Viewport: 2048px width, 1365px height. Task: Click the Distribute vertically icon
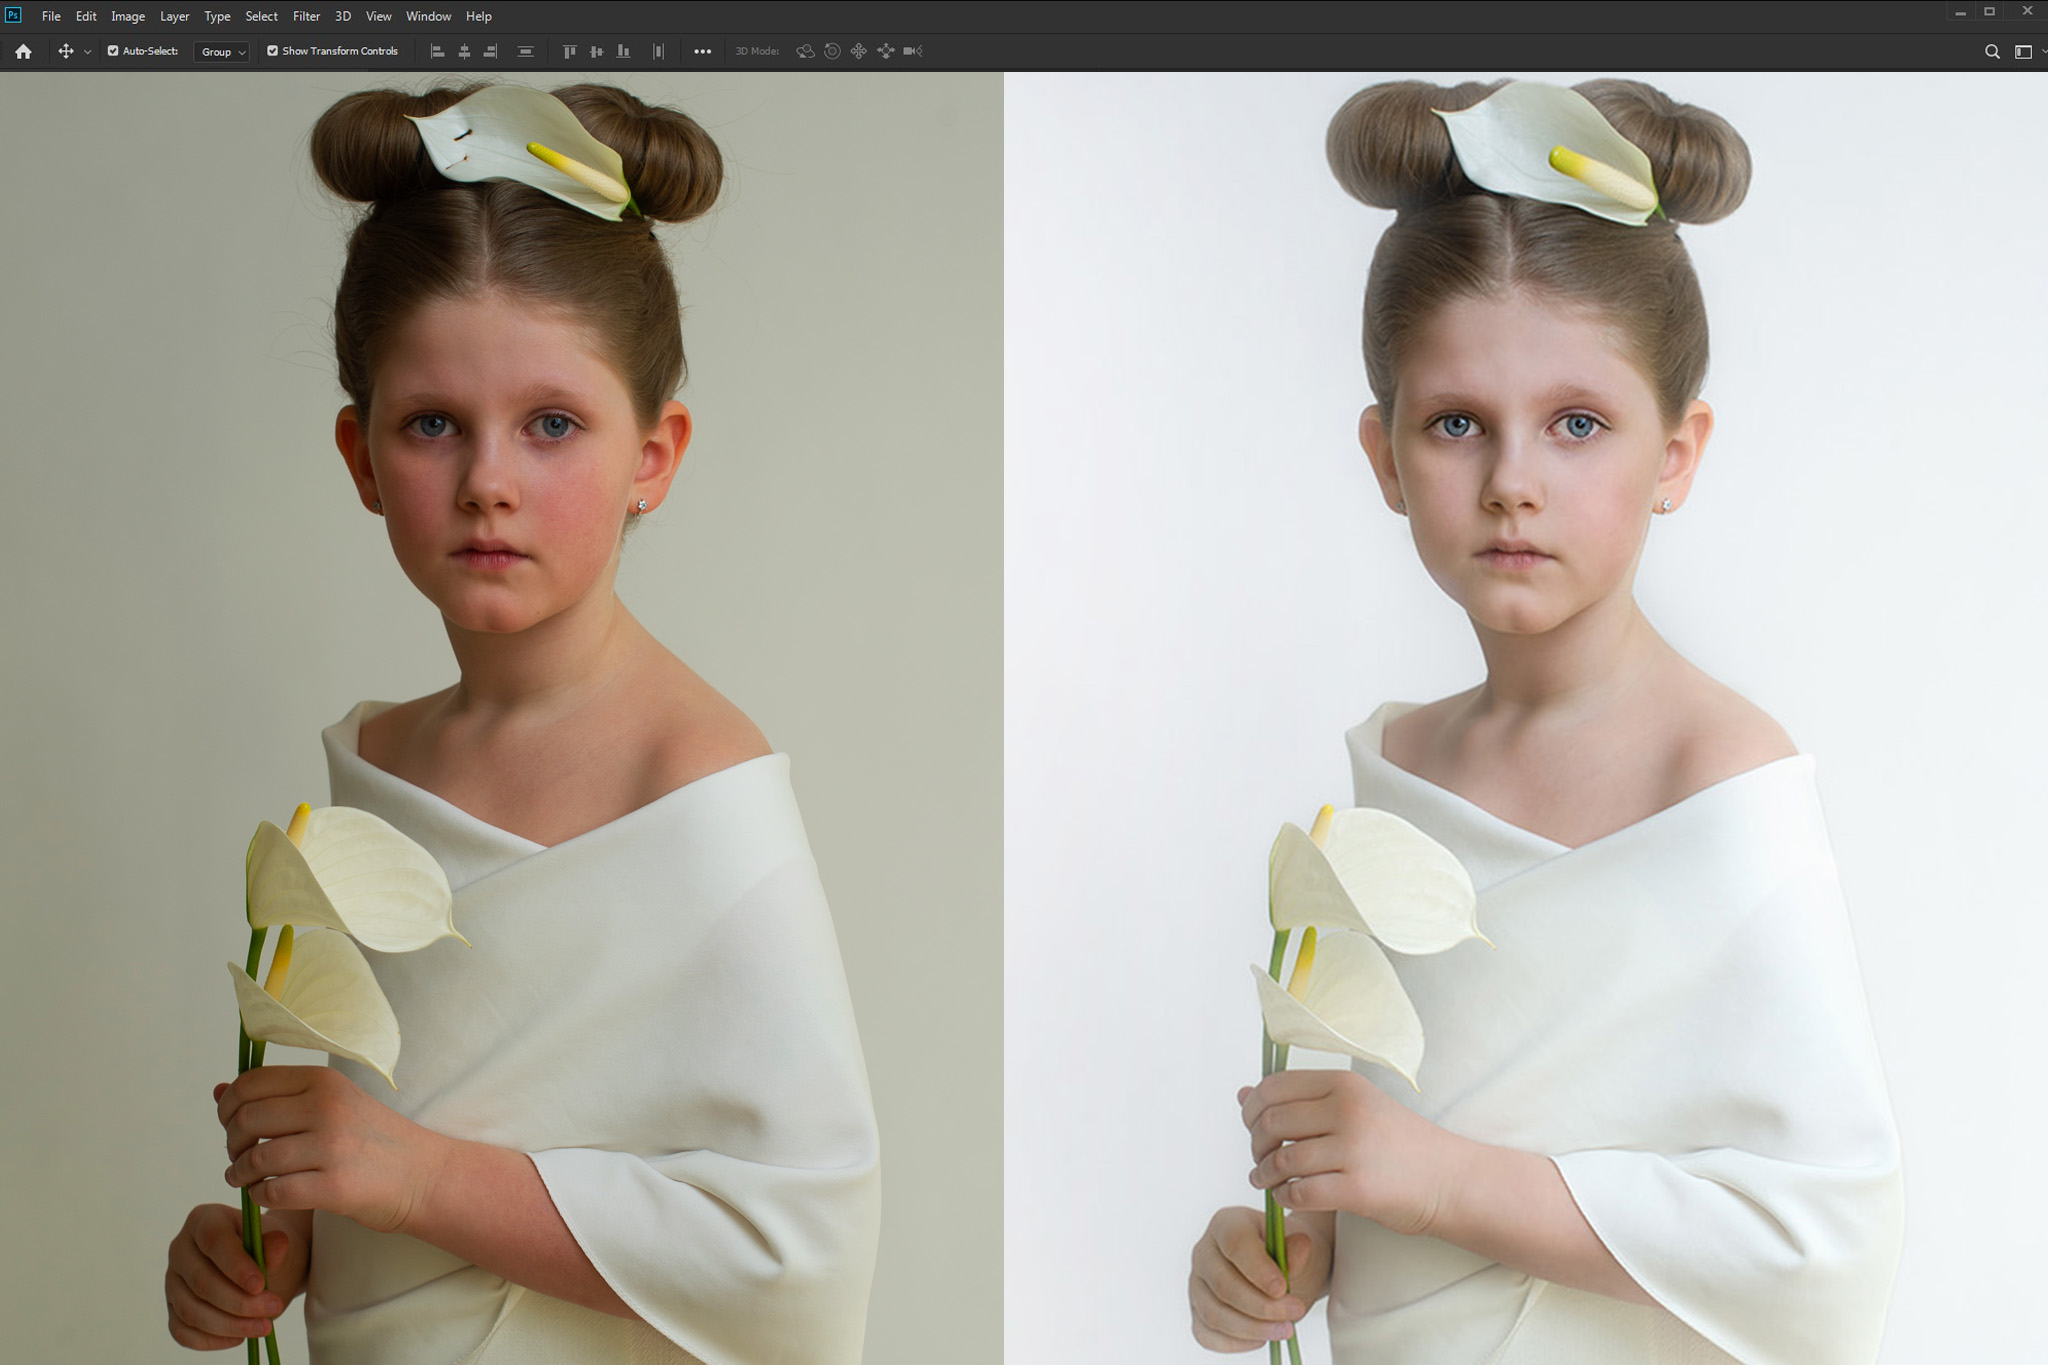pos(525,51)
